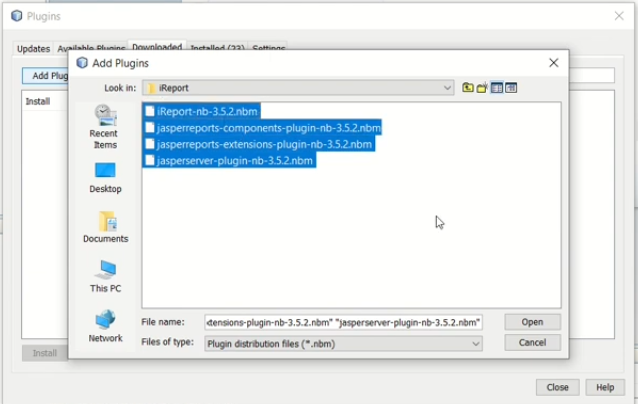Click file icon of jasperserver-plugin nbm
Viewport: 638px width, 404px height.
[150, 160]
